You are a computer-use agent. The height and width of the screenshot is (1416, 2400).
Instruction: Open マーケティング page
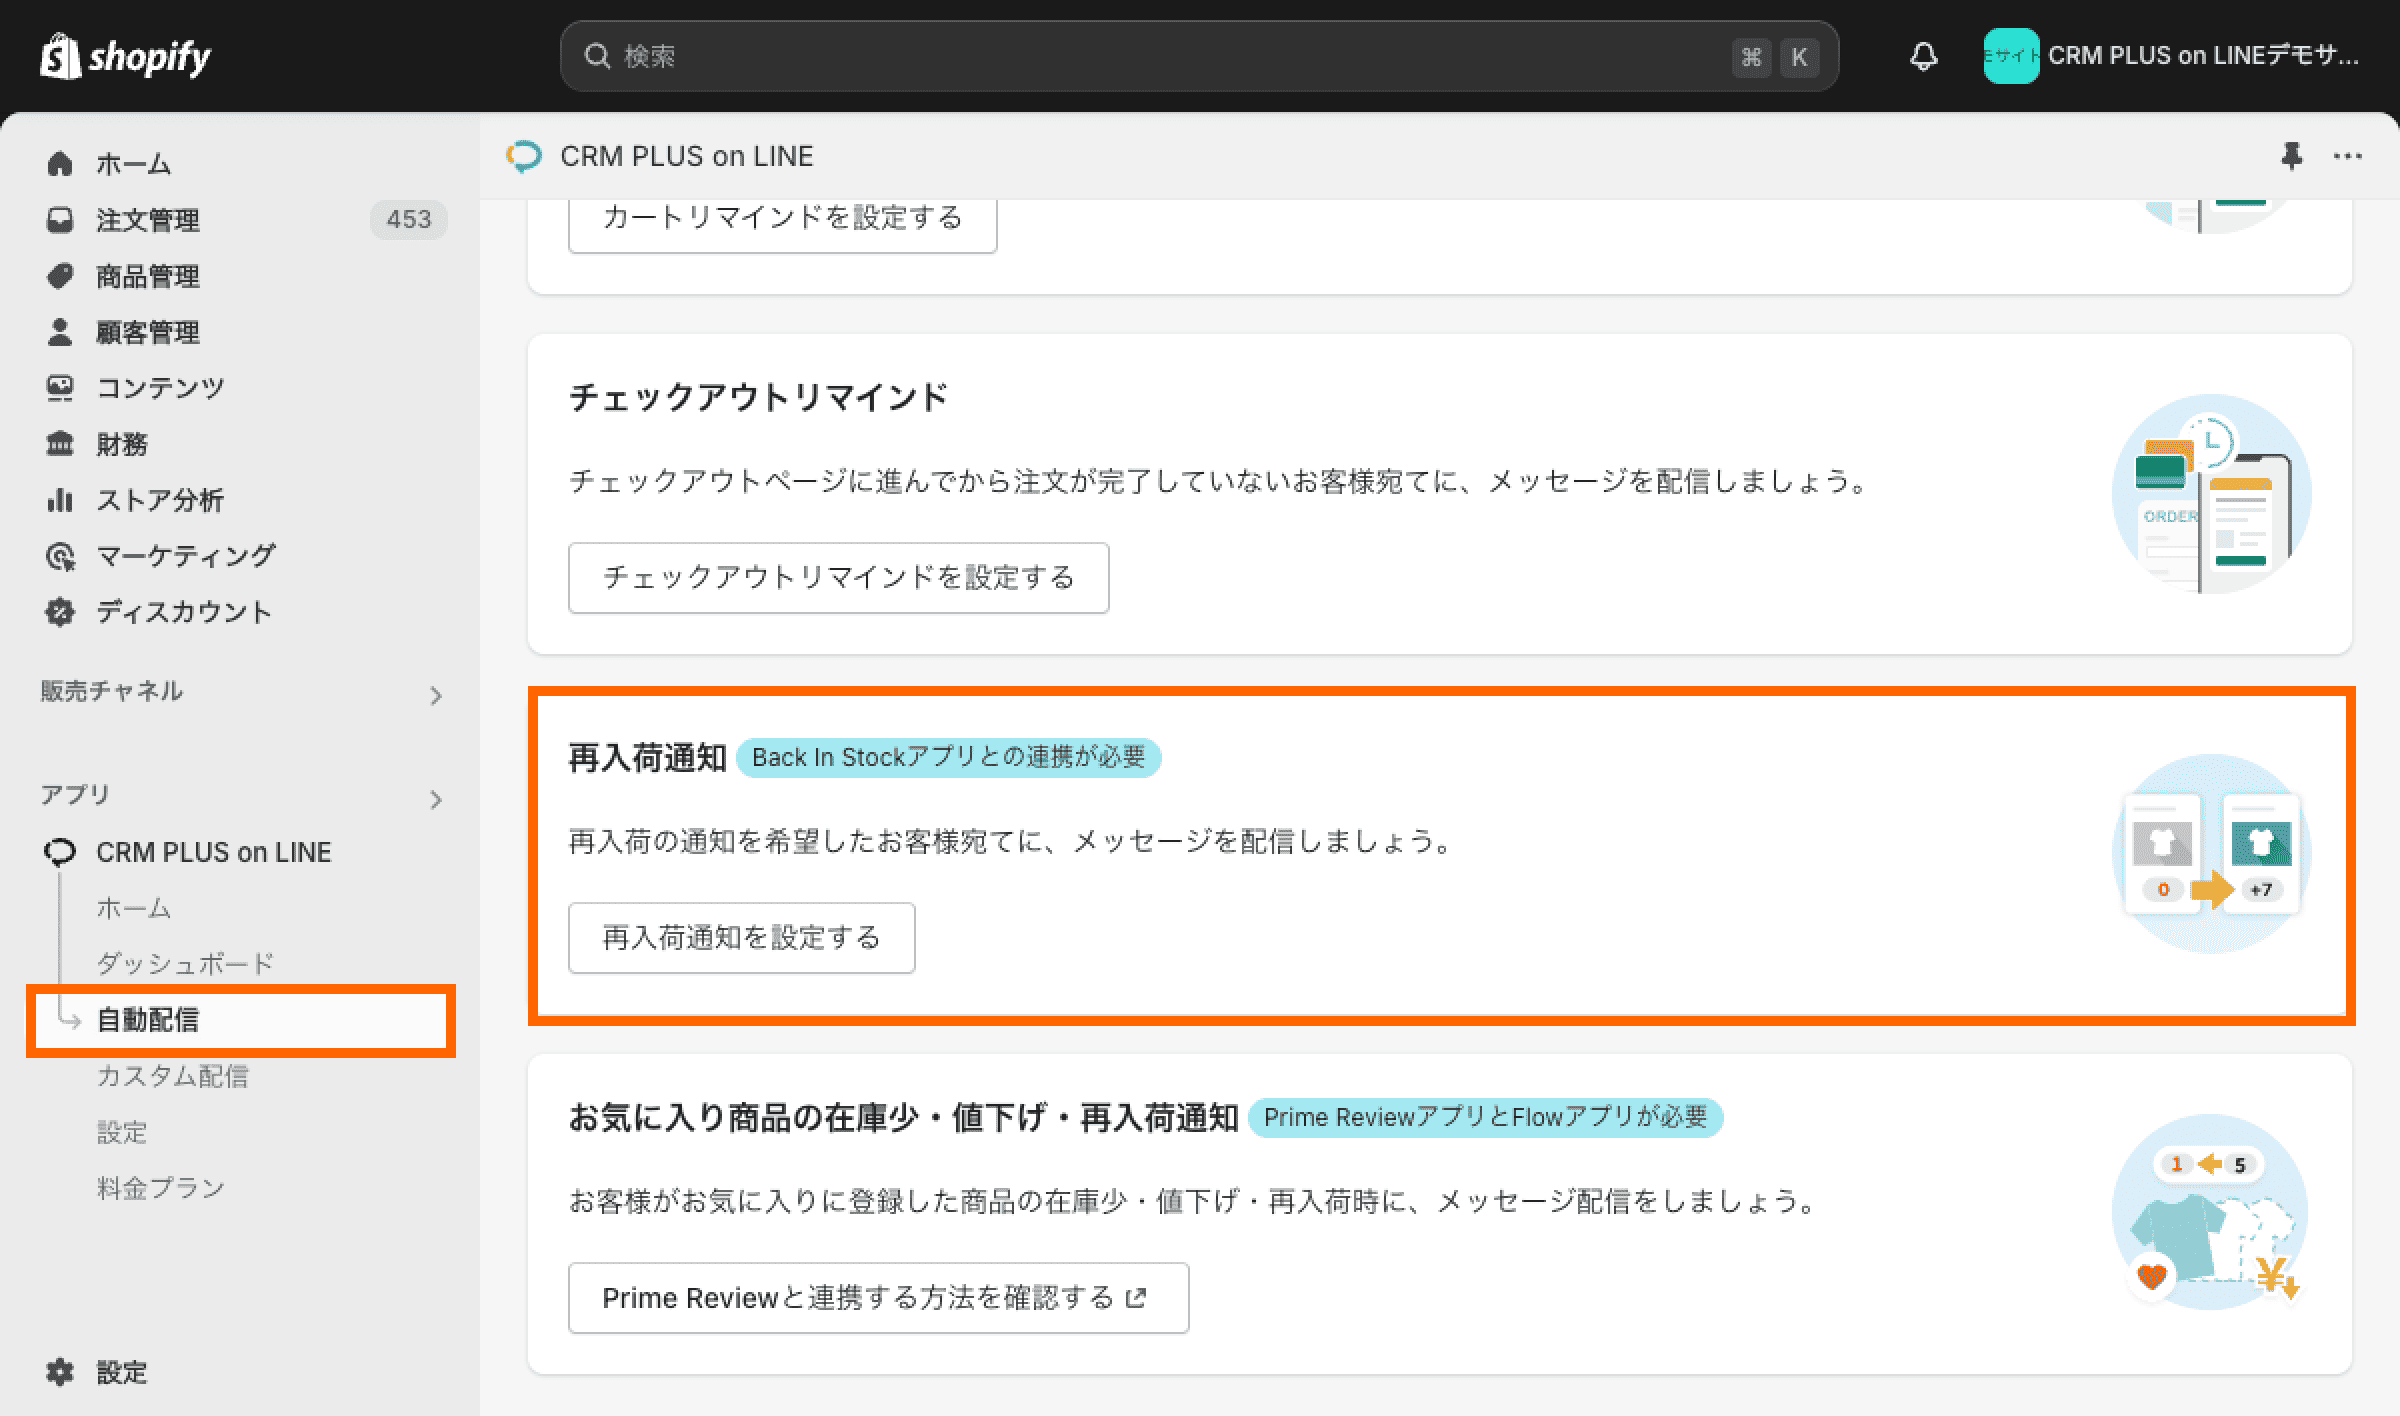tap(186, 556)
